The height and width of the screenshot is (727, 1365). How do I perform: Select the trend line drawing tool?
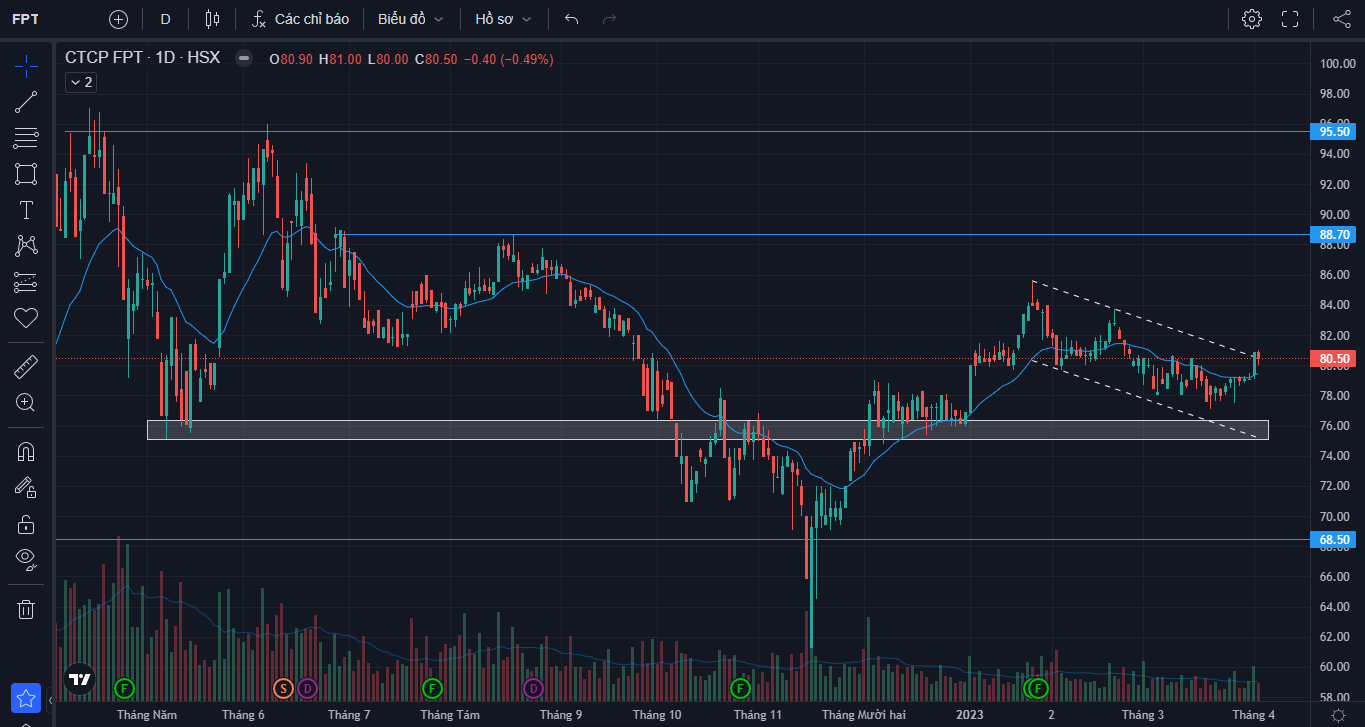26,102
